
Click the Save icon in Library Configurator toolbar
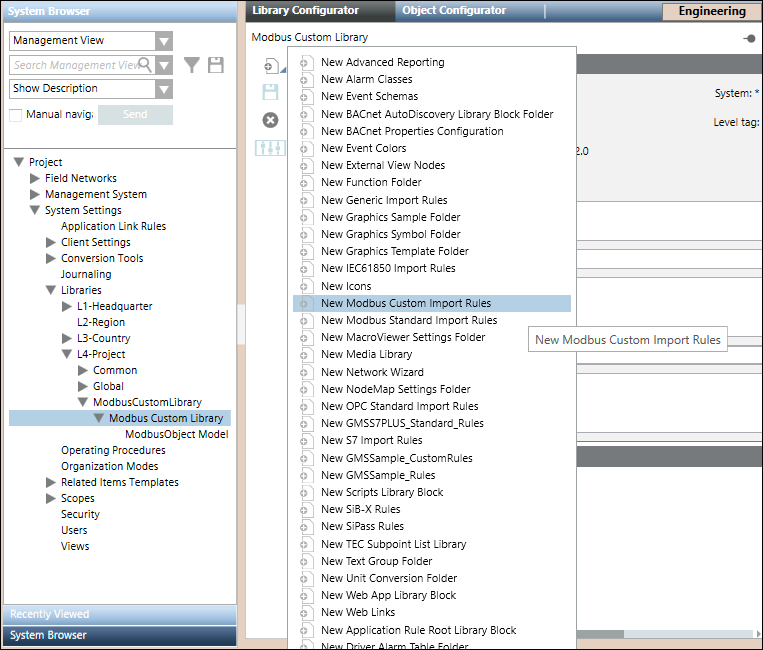click(270, 92)
